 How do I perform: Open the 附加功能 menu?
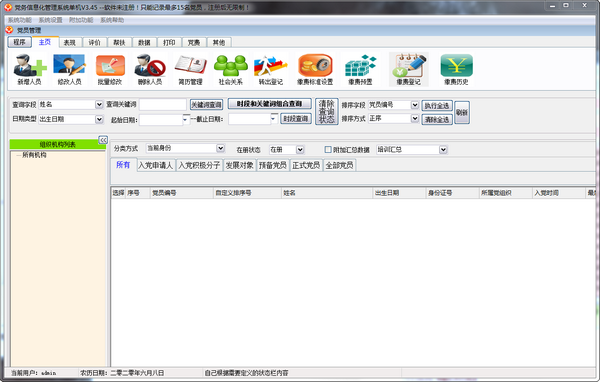coord(81,20)
